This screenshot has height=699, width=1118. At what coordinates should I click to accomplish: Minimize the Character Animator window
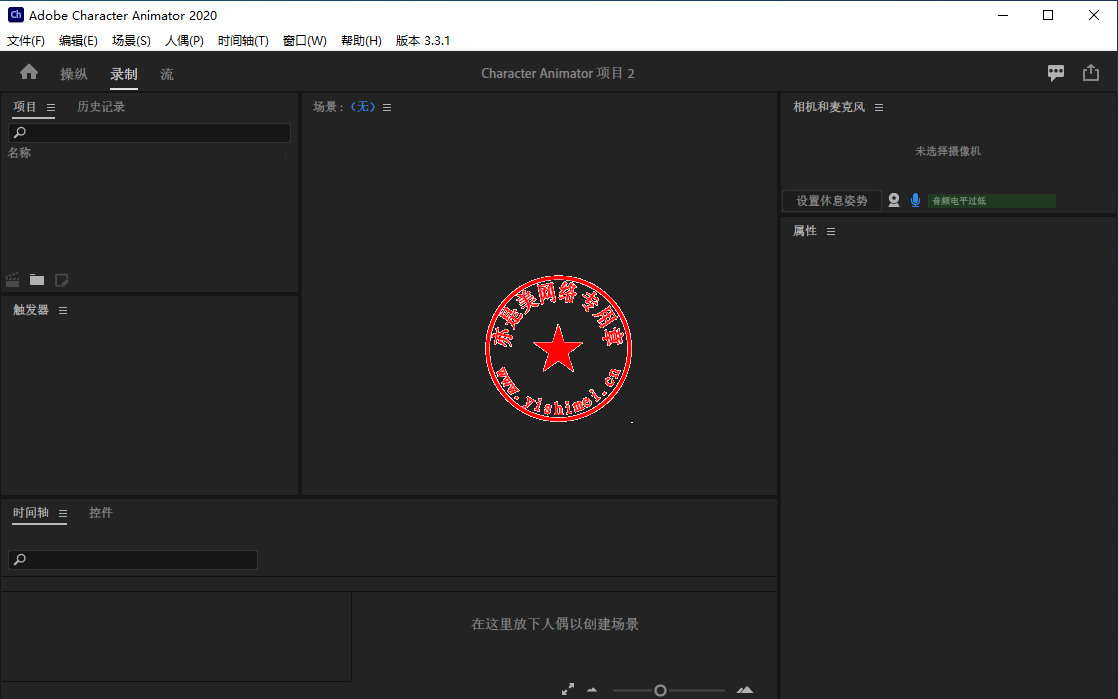(1003, 15)
